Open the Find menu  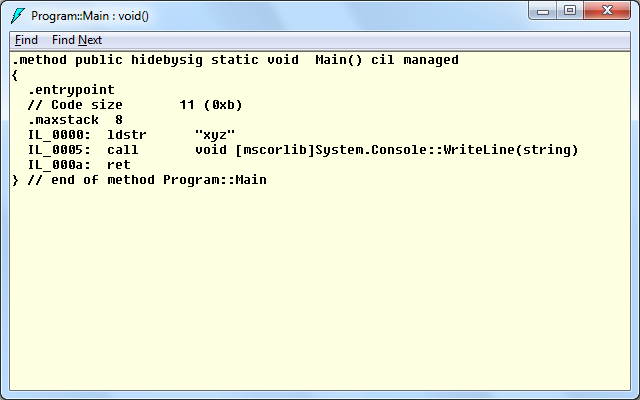tap(26, 40)
